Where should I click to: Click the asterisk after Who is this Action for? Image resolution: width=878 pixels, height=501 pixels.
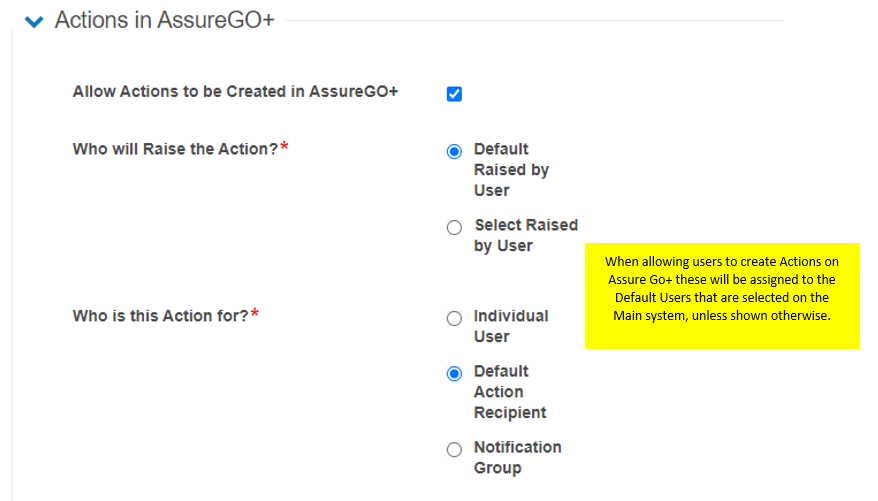(x=255, y=315)
